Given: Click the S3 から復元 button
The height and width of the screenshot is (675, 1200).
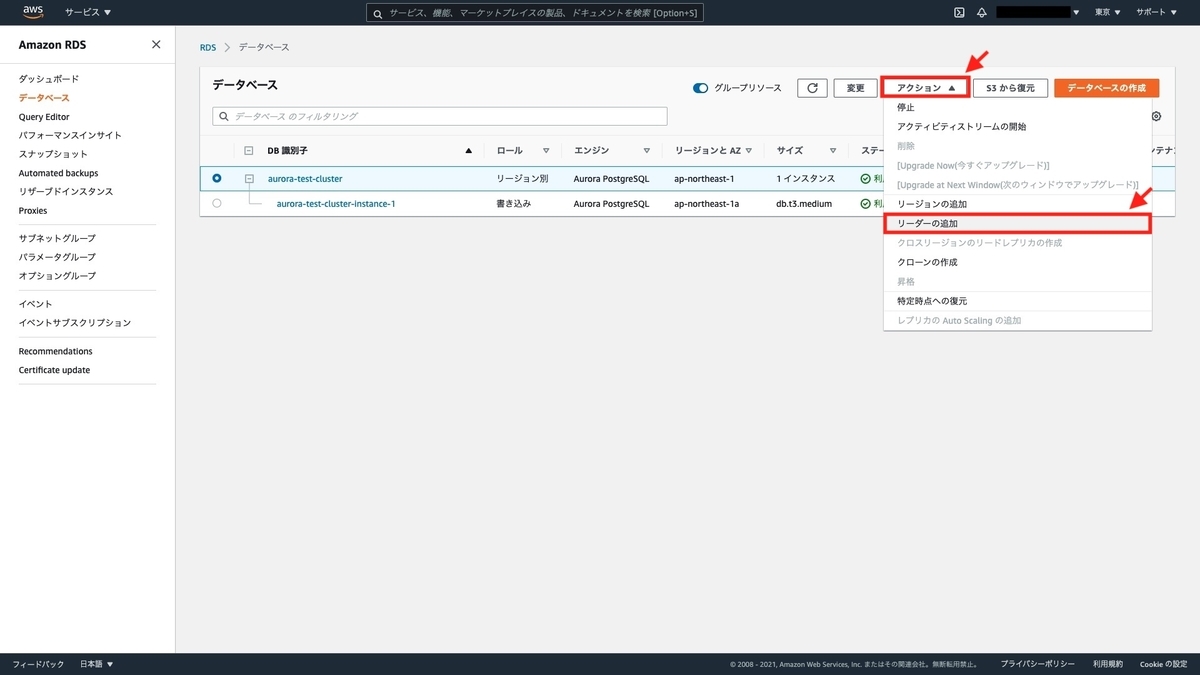Looking at the screenshot, I should click(x=1010, y=88).
